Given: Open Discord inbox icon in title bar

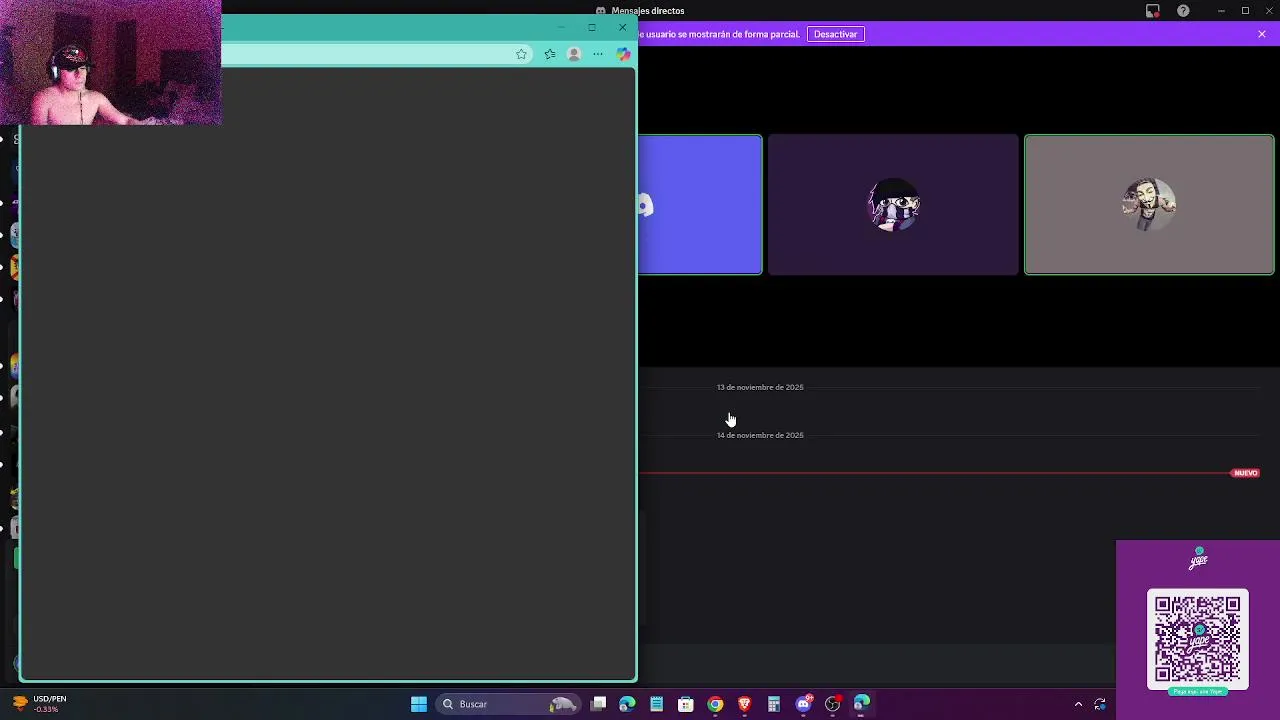Looking at the screenshot, I should click(x=1153, y=11).
